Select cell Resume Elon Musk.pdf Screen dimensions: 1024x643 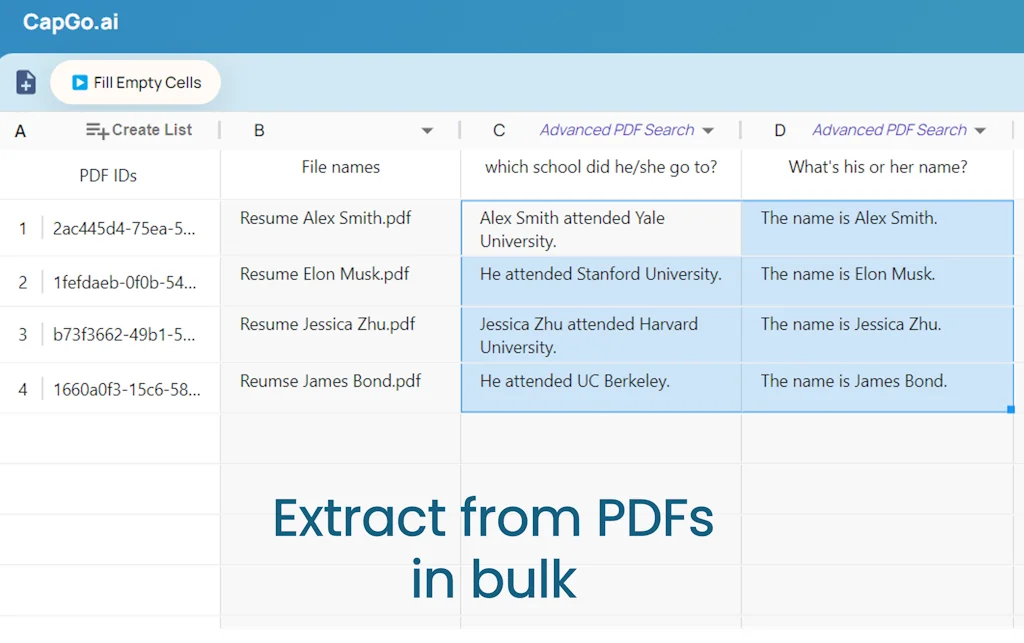pos(325,274)
